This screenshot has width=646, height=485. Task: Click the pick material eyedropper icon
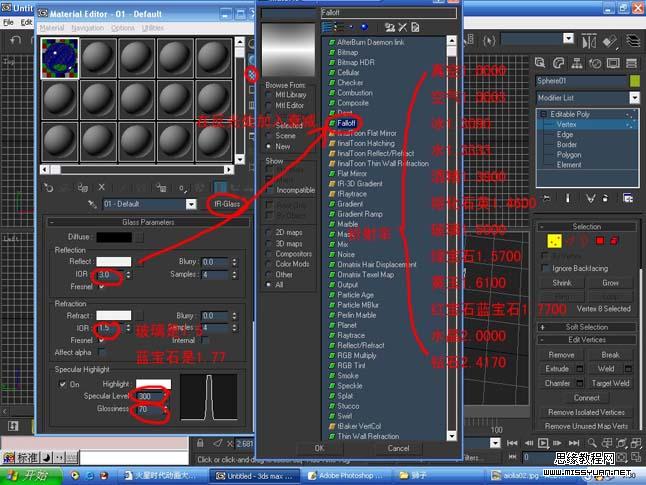point(92,204)
